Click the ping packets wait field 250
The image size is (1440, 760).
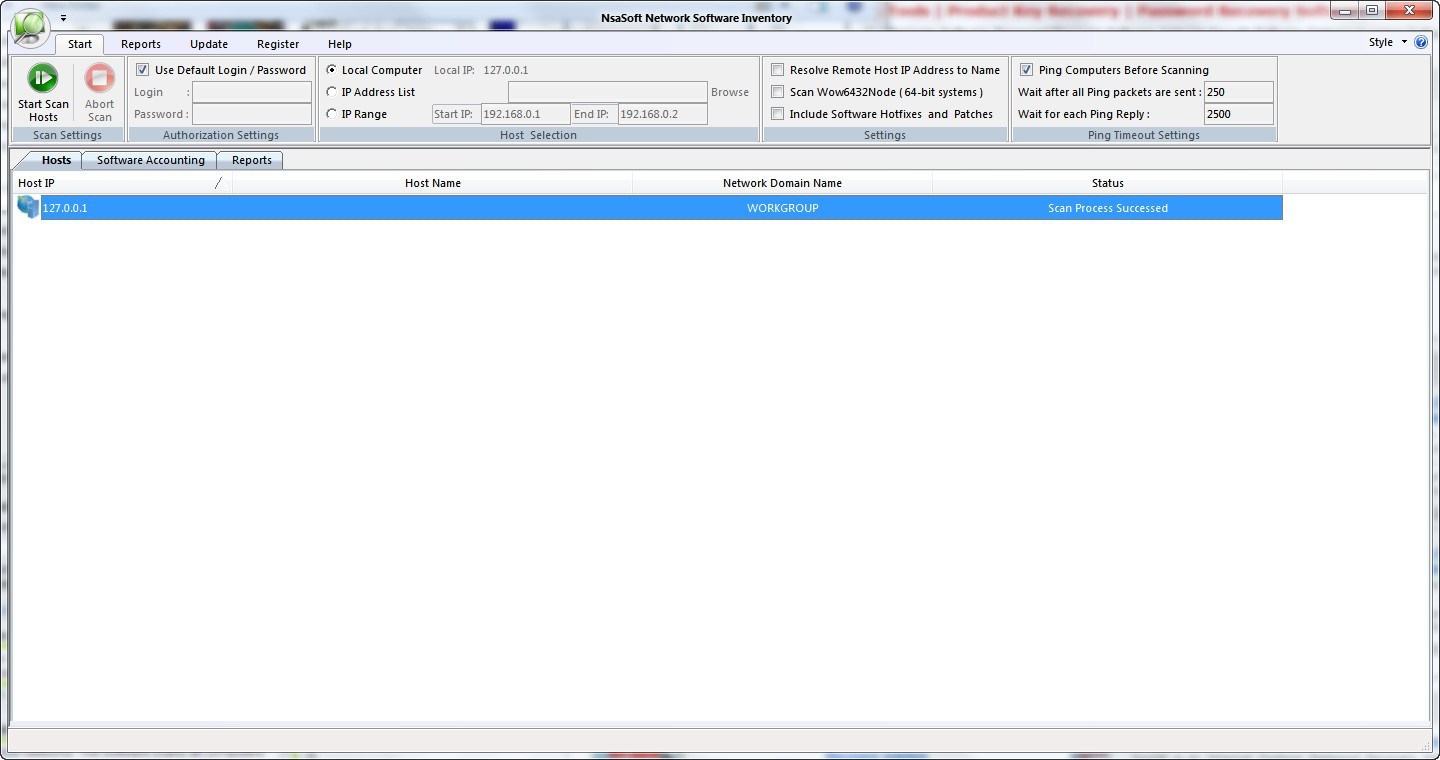[1239, 92]
